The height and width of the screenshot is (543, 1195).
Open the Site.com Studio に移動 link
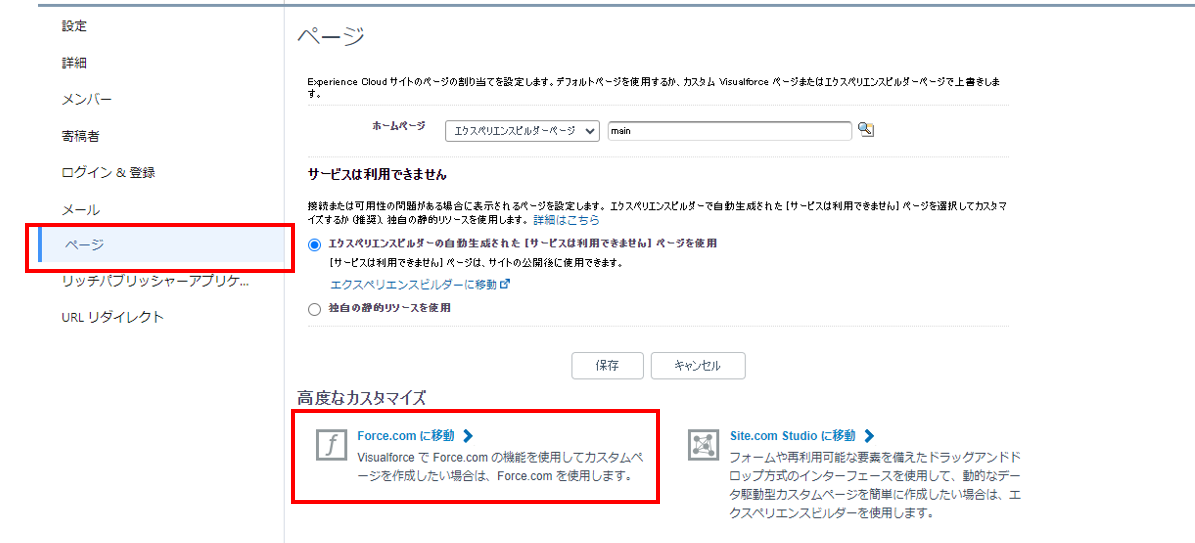(793, 435)
